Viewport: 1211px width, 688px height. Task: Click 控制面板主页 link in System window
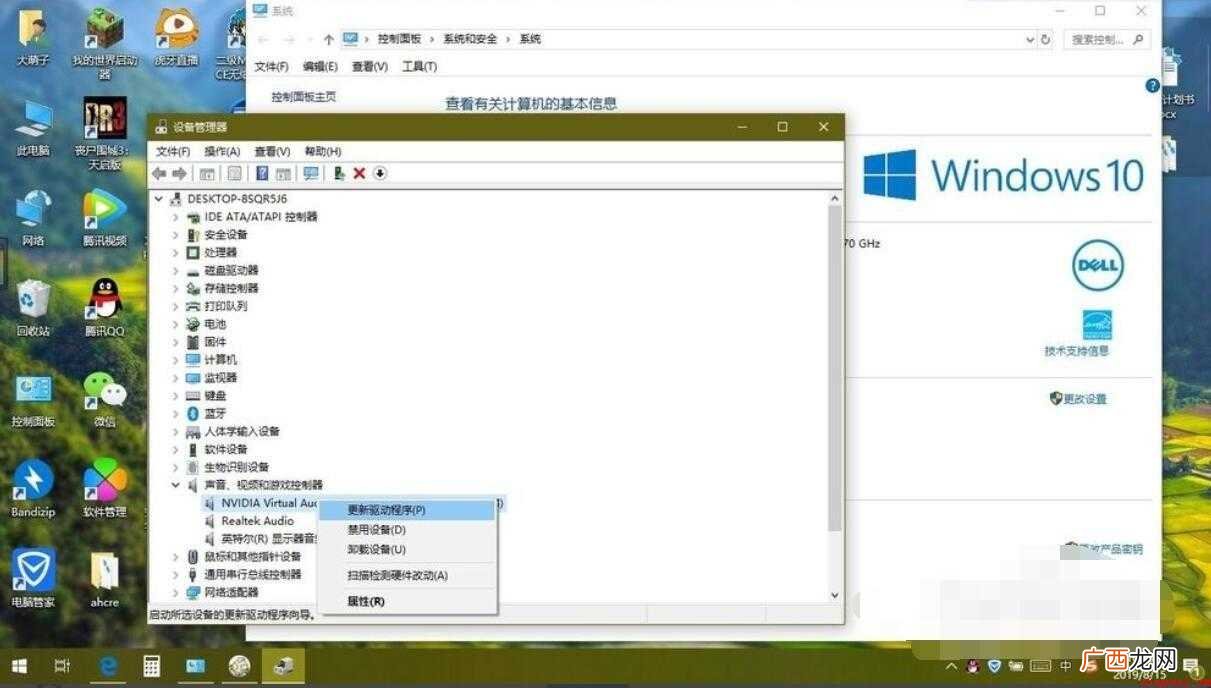tap(304, 97)
